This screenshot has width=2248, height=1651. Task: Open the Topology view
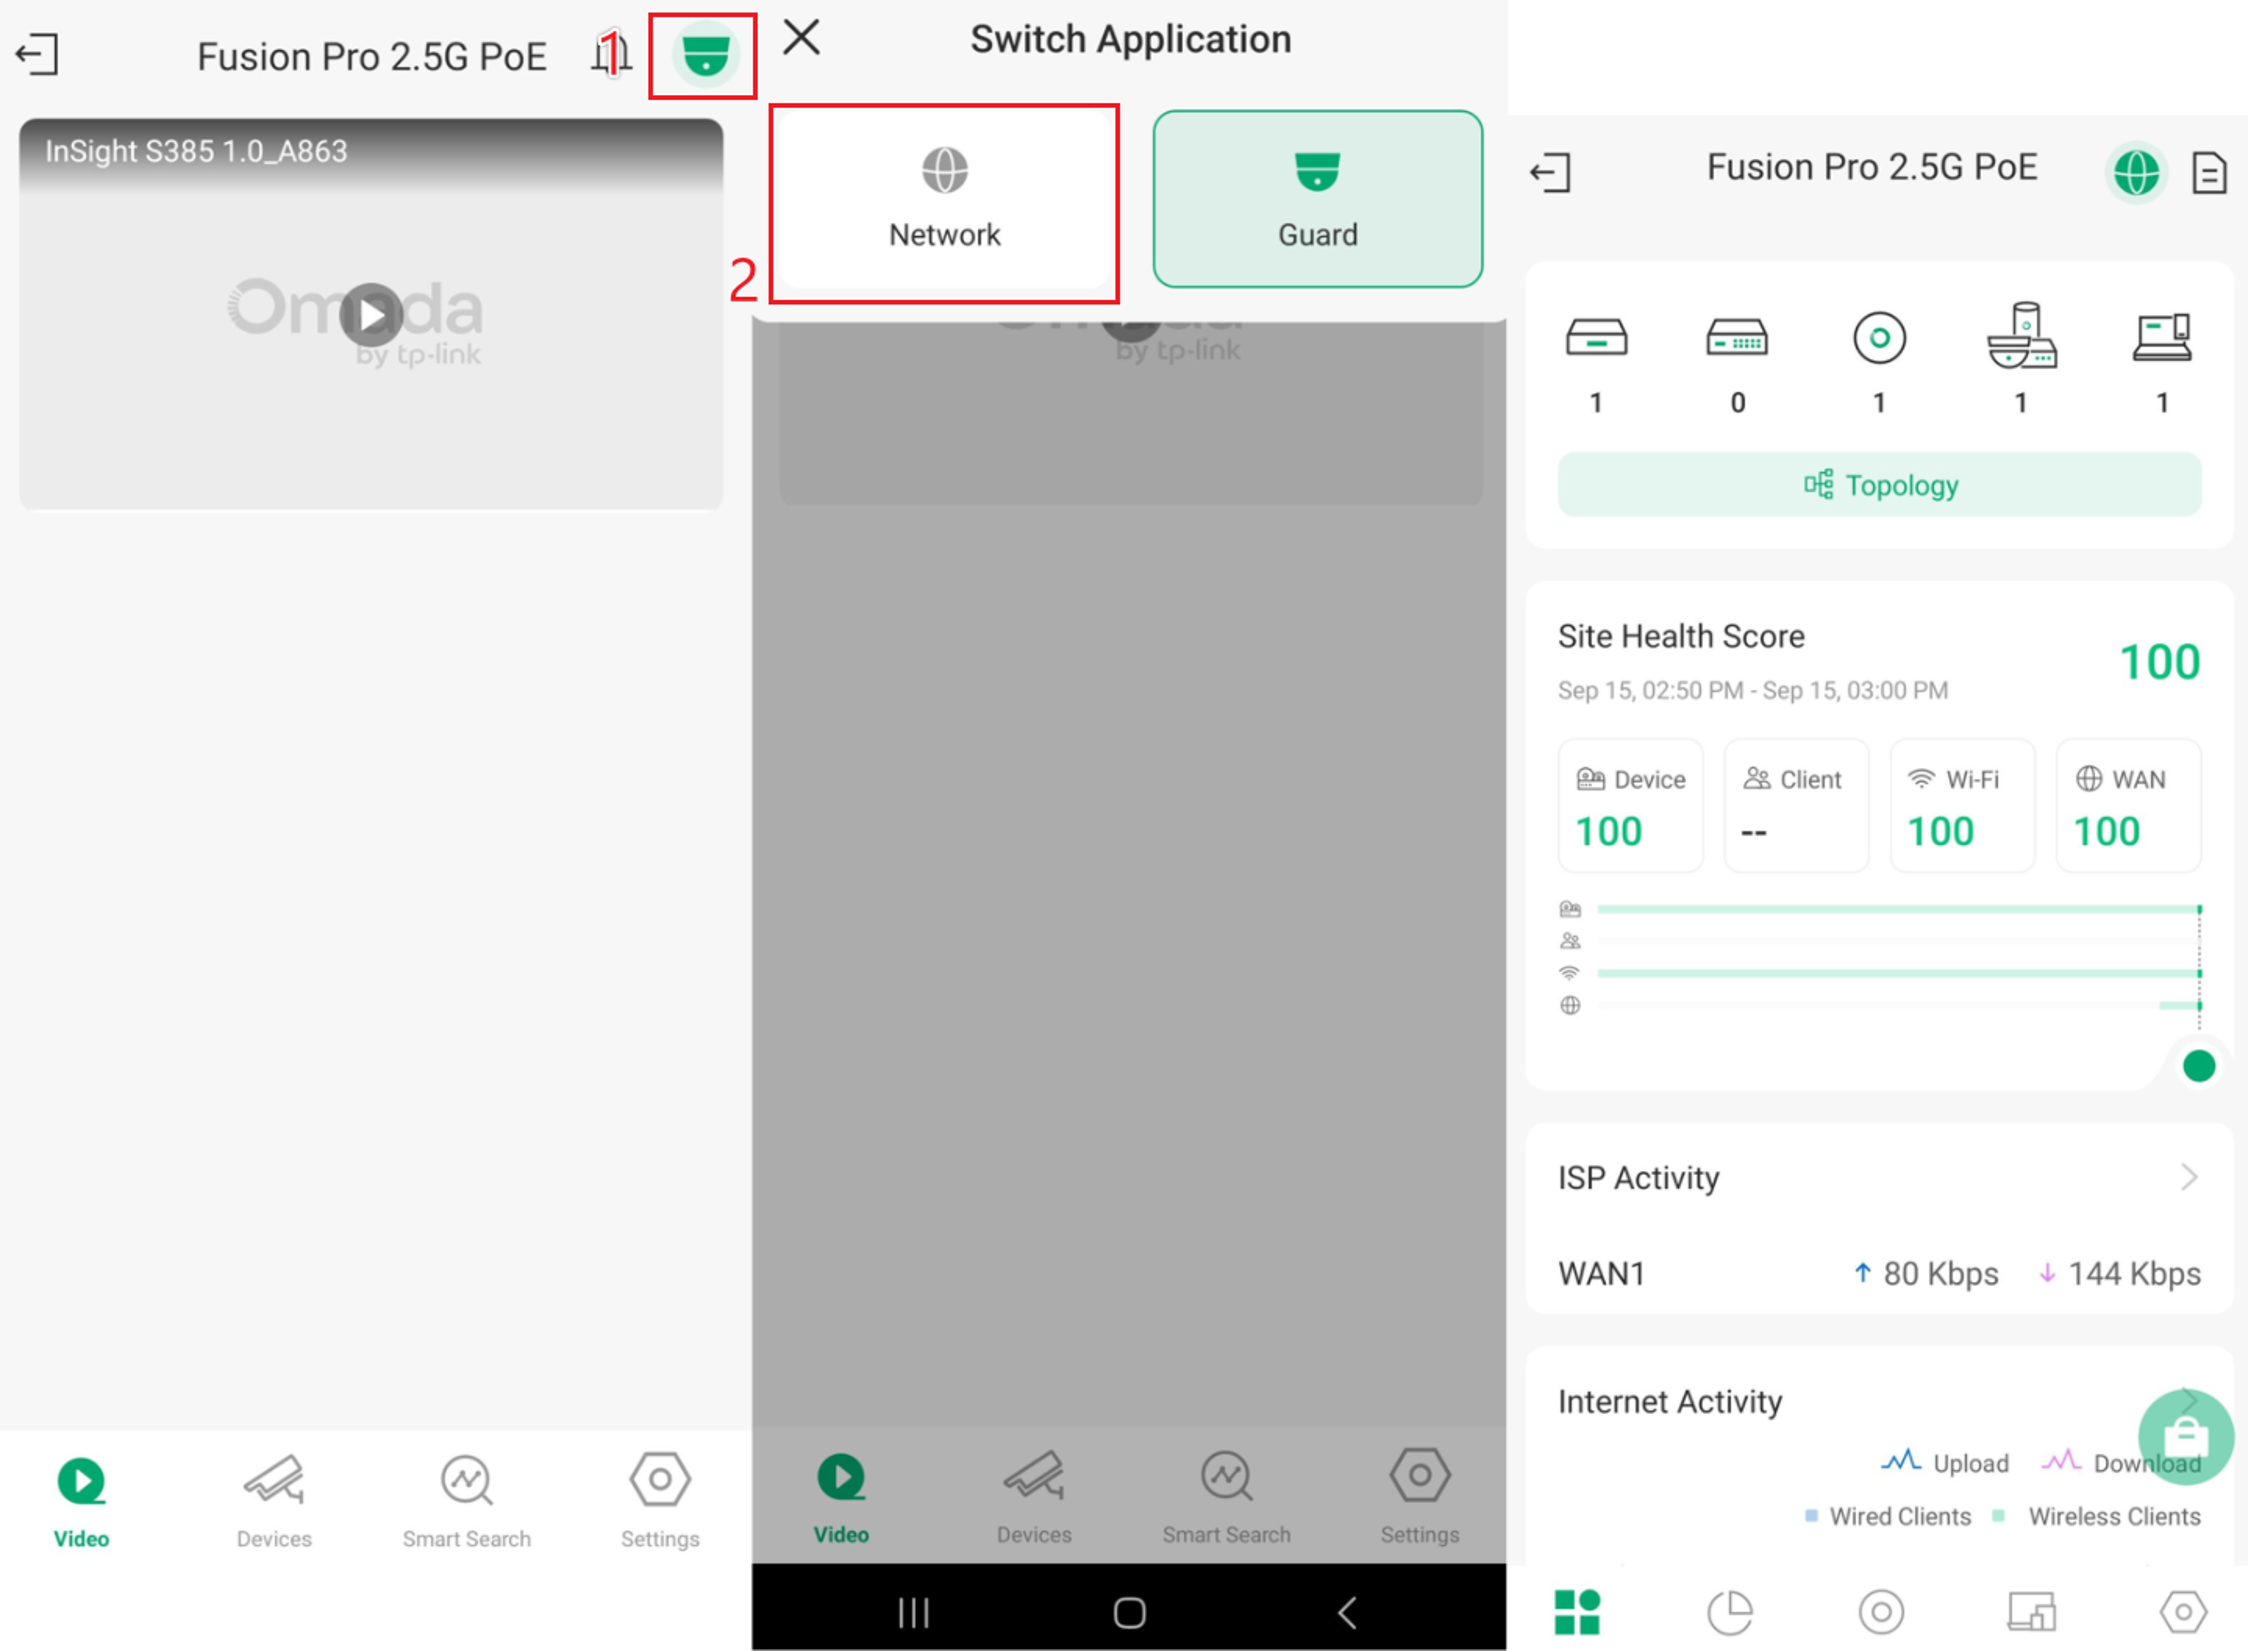coord(1879,485)
